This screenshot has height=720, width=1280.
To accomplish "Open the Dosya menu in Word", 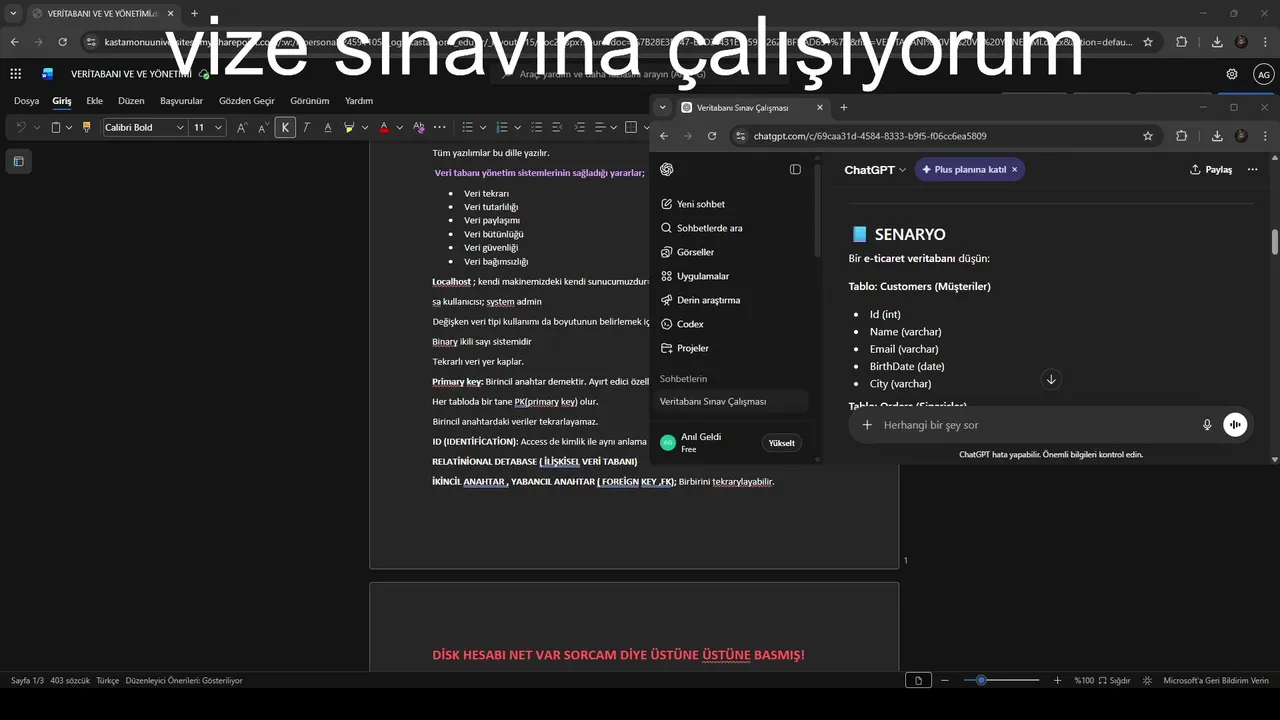I will tap(26, 101).
